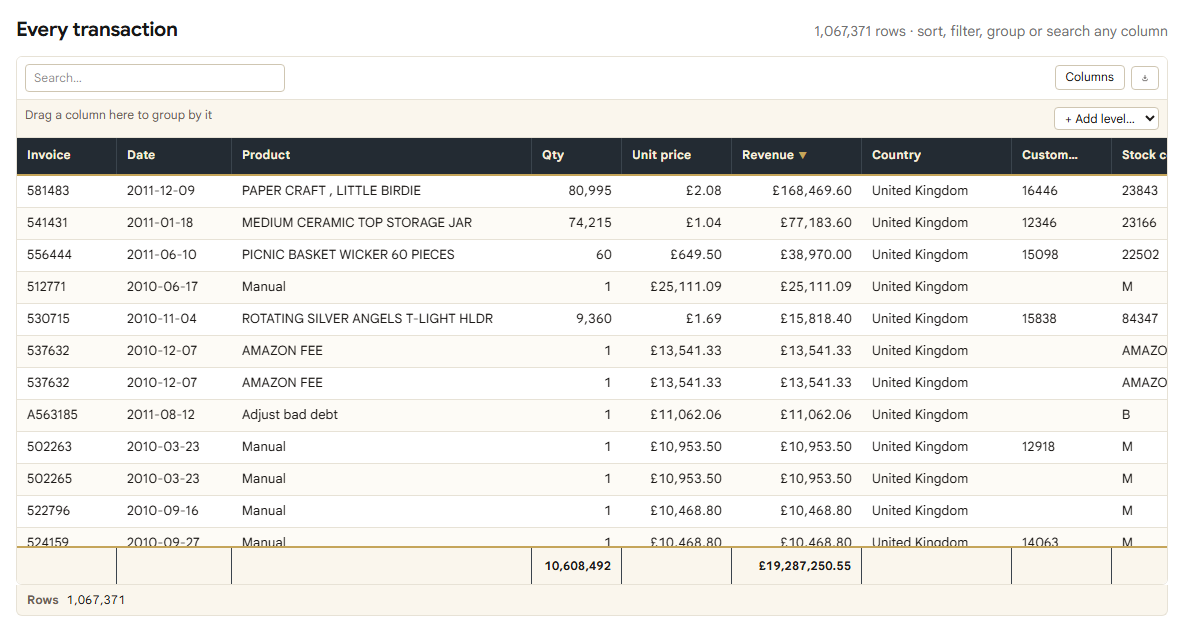Click the Rows 1,067,371 status count
1184x632 pixels.
pos(76,600)
